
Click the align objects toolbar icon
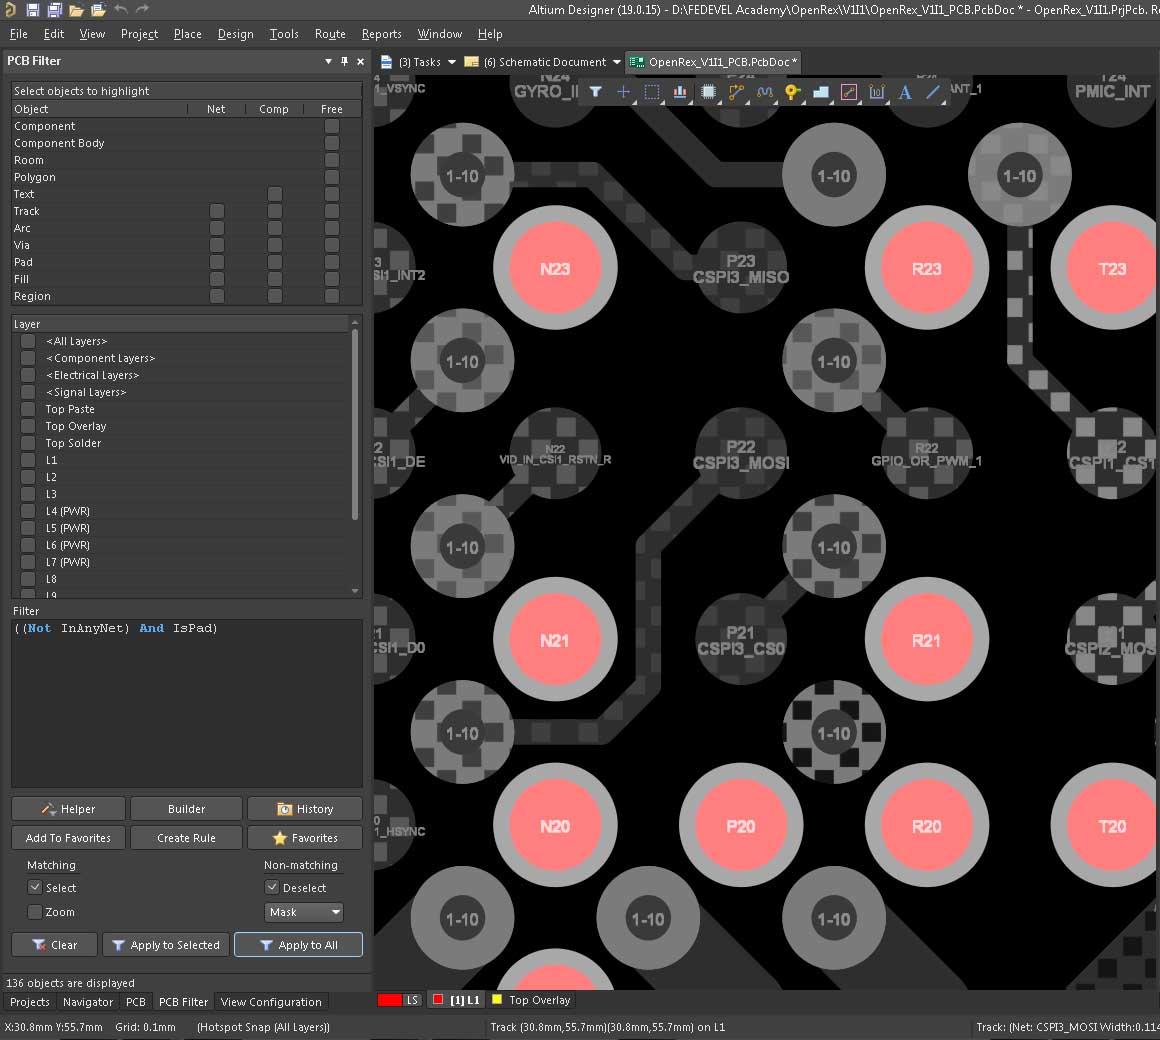click(x=680, y=92)
